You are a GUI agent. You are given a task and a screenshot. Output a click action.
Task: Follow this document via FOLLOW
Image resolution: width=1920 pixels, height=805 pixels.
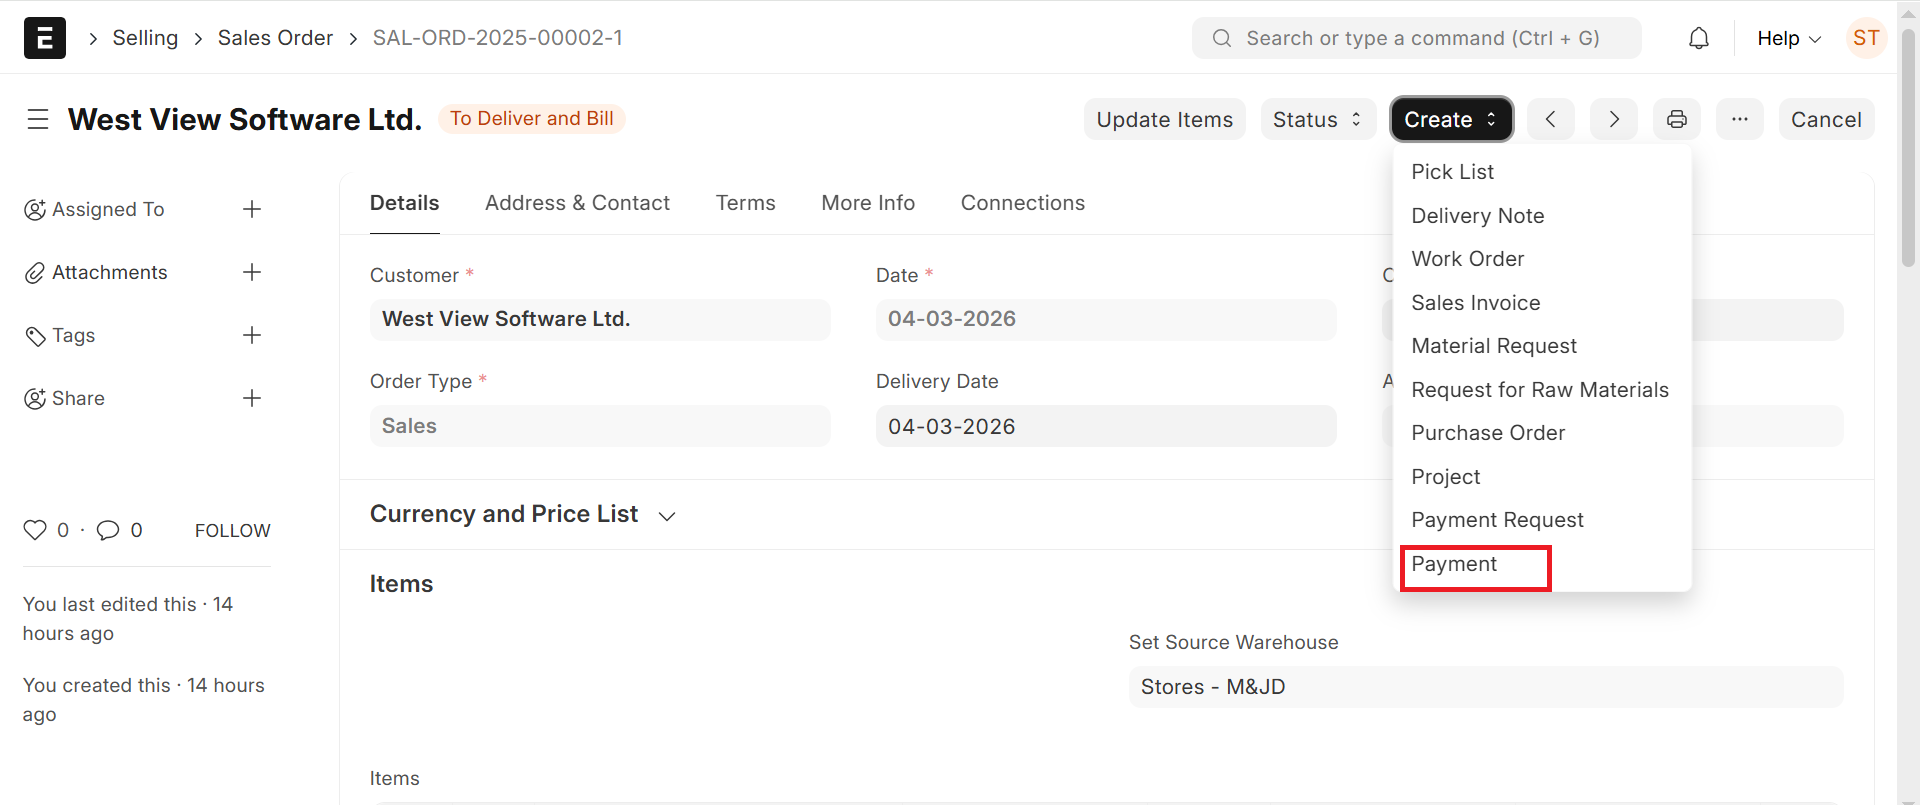pyautogui.click(x=232, y=530)
